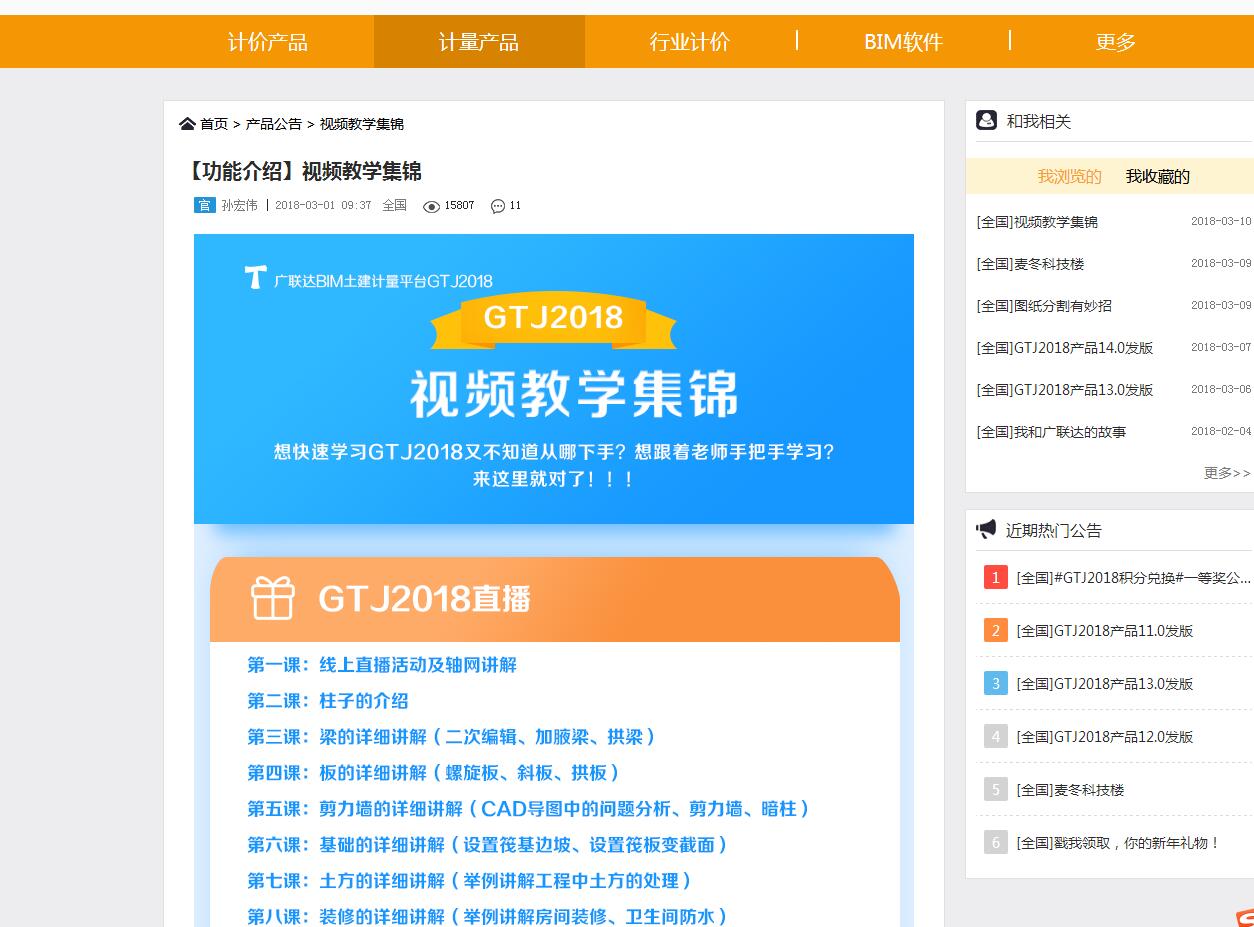1254x927 pixels.
Task: Open the 更多 menu
Action: click(x=1116, y=42)
